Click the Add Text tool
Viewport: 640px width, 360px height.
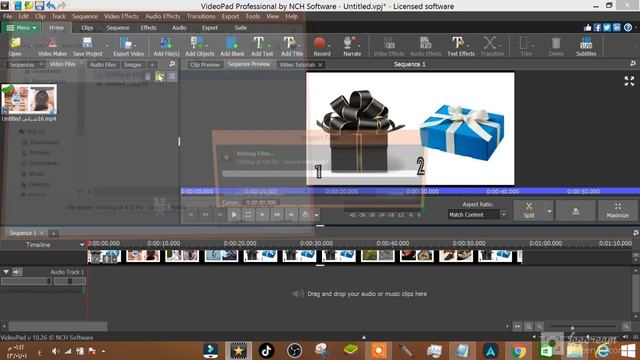[262, 46]
